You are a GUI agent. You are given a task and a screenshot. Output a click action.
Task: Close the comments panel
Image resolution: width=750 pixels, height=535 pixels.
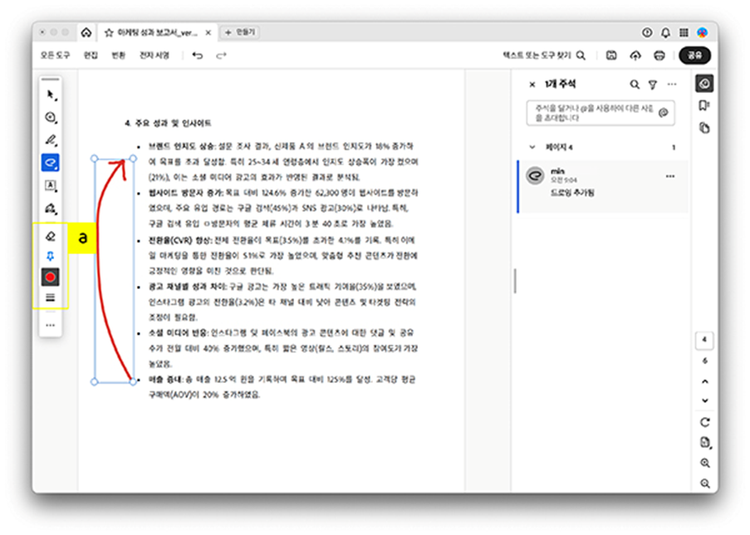point(532,85)
